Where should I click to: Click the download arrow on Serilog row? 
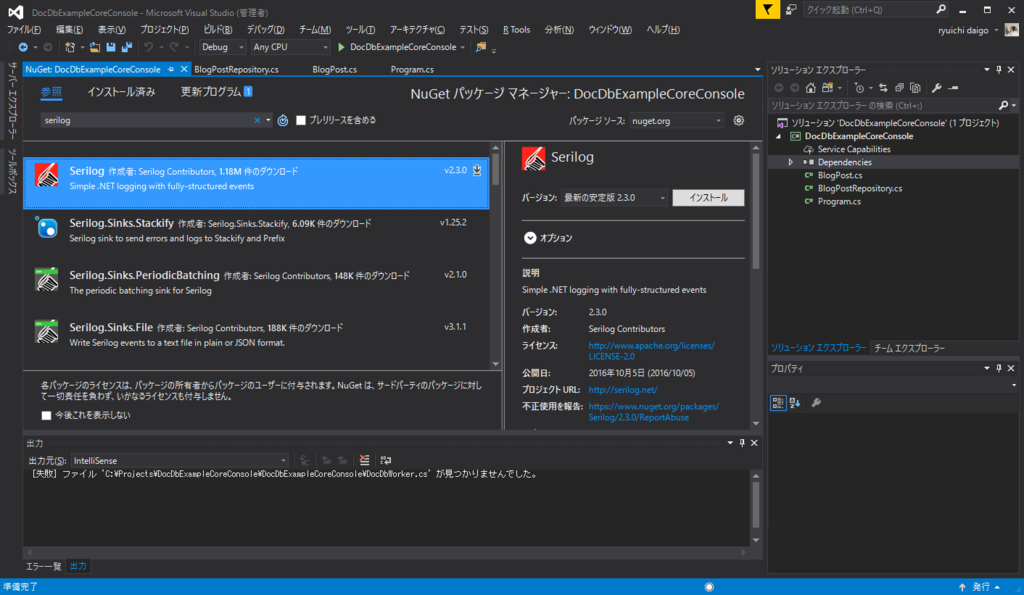click(x=477, y=170)
